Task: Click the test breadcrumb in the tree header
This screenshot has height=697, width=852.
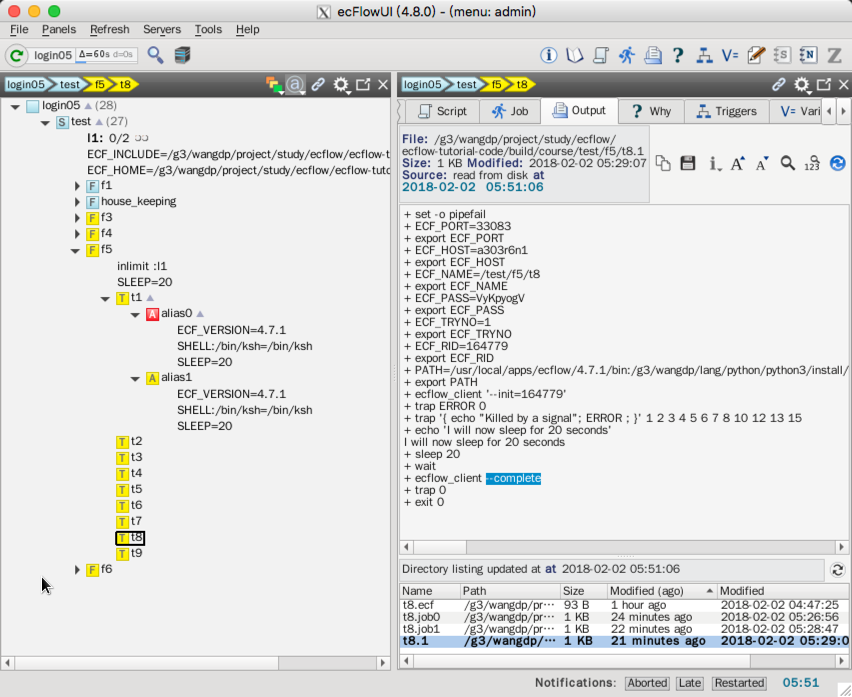Action: click(x=69, y=84)
